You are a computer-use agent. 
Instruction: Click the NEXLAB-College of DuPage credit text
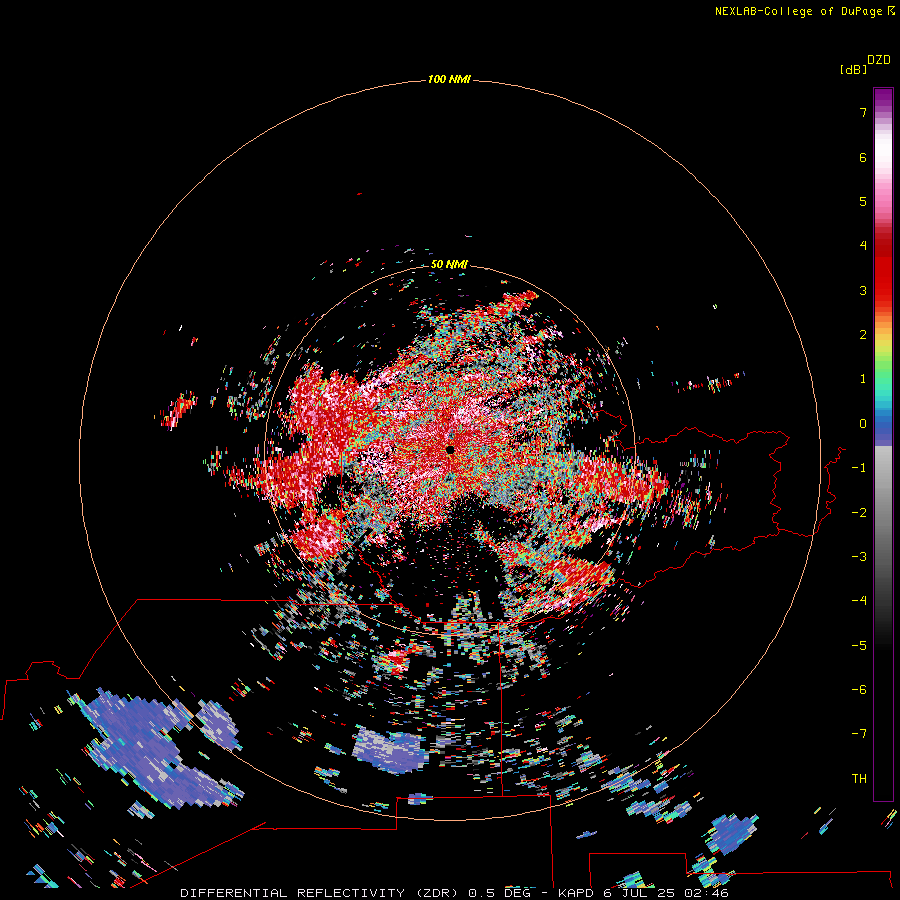tap(805, 11)
